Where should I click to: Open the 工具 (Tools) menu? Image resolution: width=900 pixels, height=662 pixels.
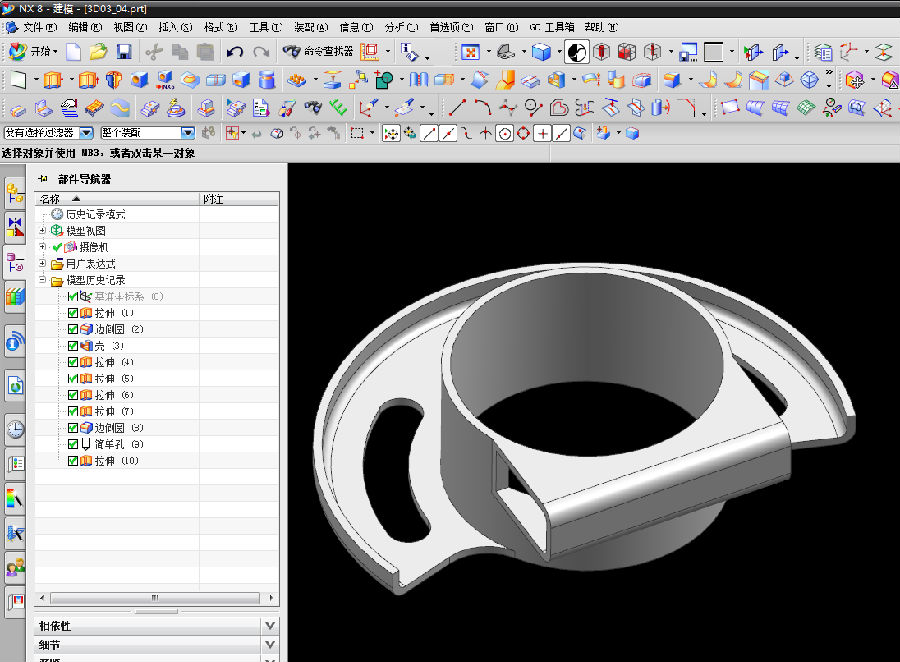click(x=264, y=27)
